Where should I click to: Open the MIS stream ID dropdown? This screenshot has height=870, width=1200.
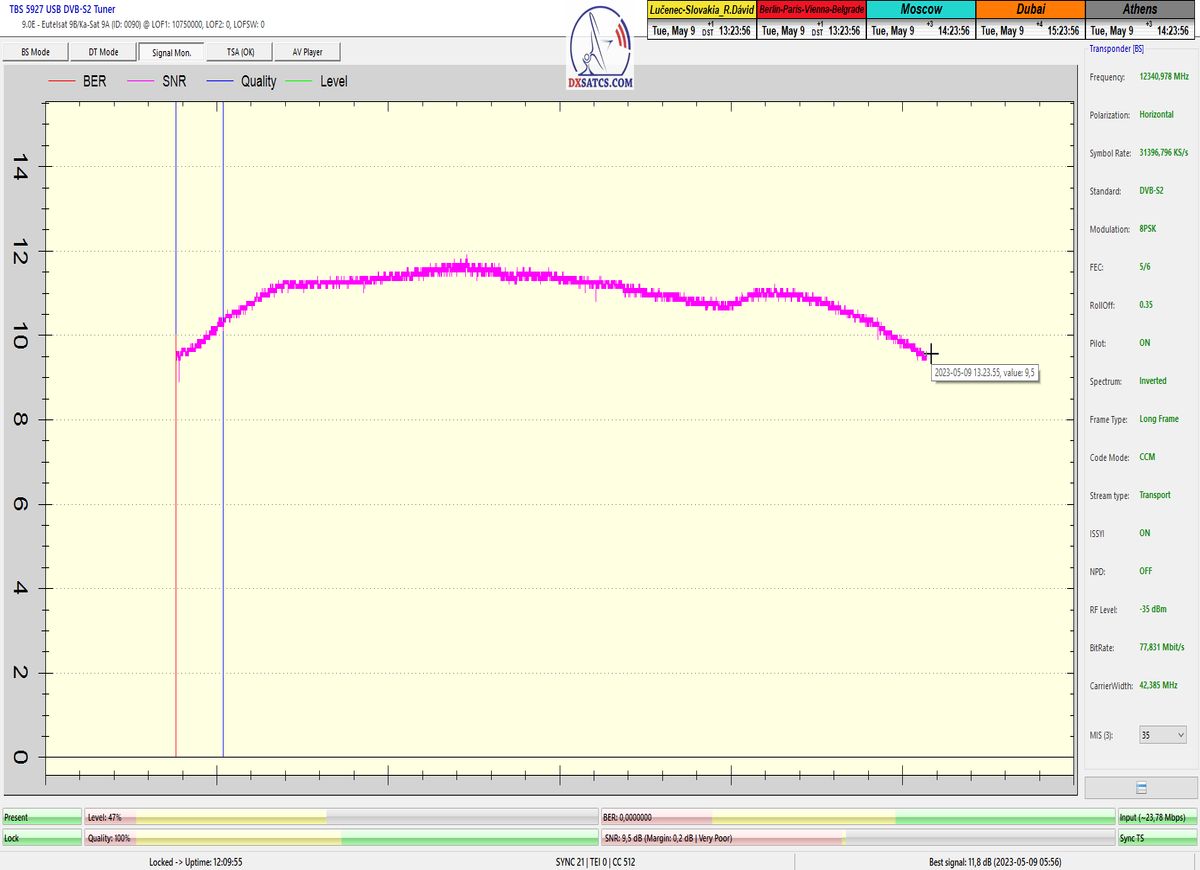pyautogui.click(x=1163, y=735)
